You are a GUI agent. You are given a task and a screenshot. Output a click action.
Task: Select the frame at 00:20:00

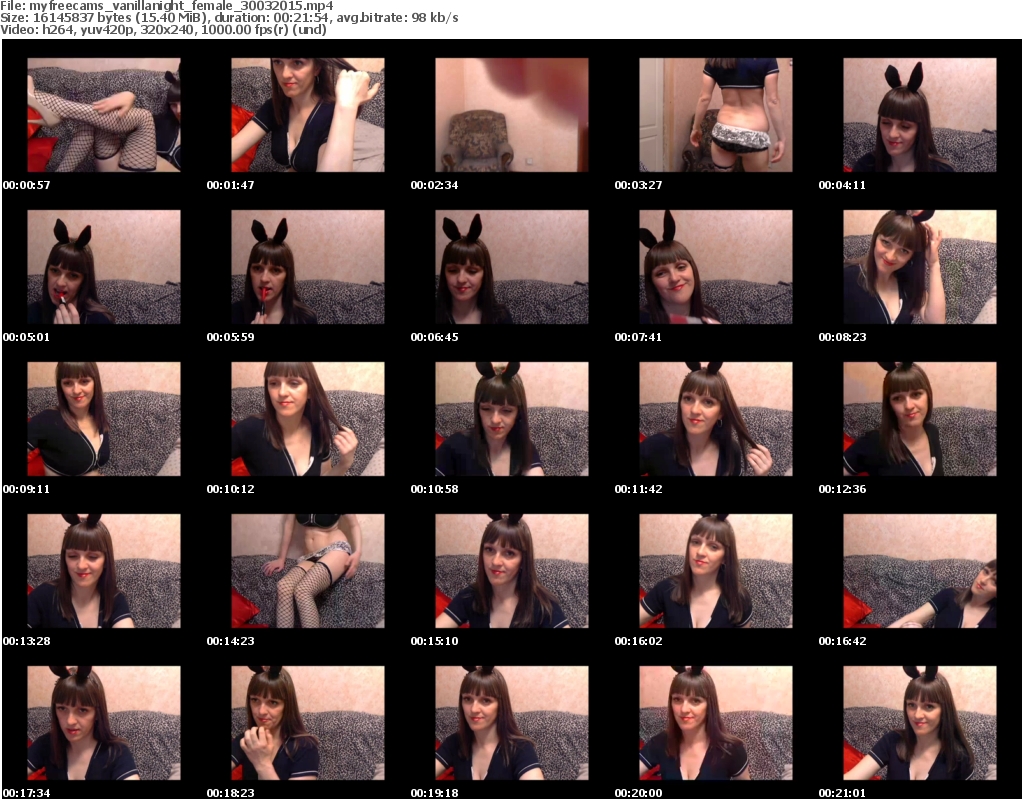716,723
